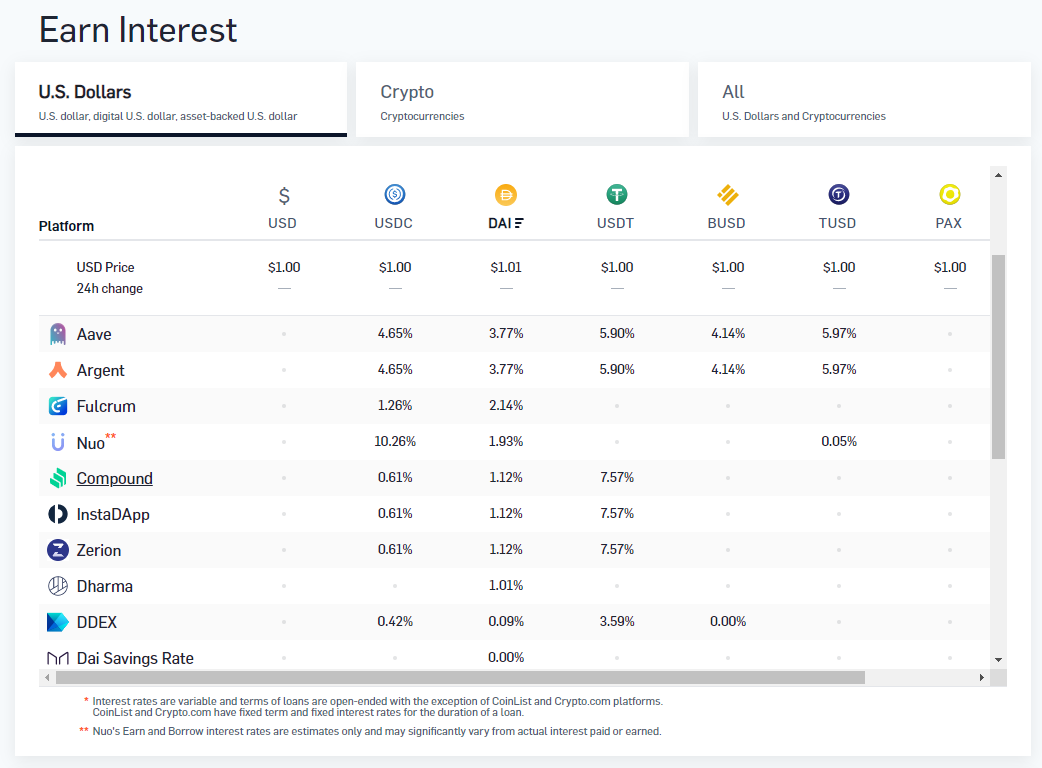Click the vertical scrollbar up arrow
Screen dimensions: 1042x768
click(x=998, y=175)
